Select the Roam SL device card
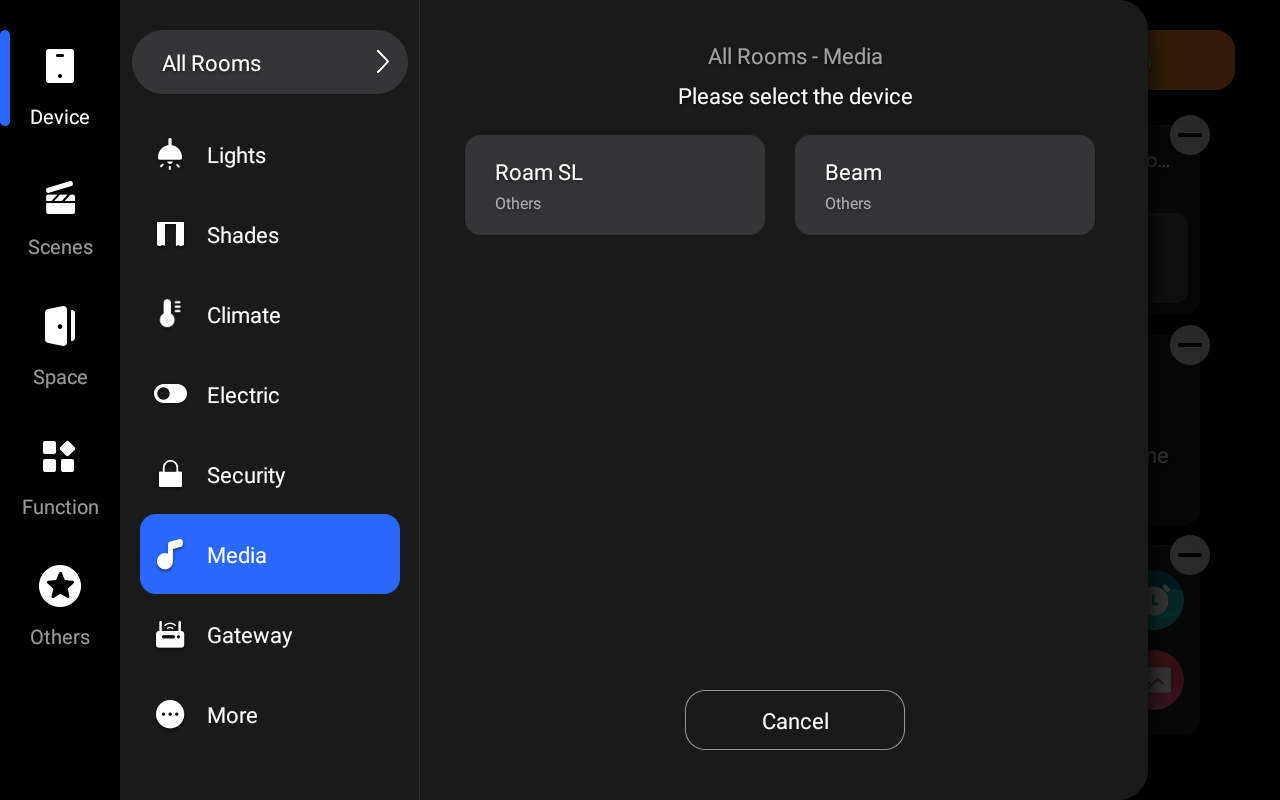The image size is (1280, 800). tap(615, 185)
